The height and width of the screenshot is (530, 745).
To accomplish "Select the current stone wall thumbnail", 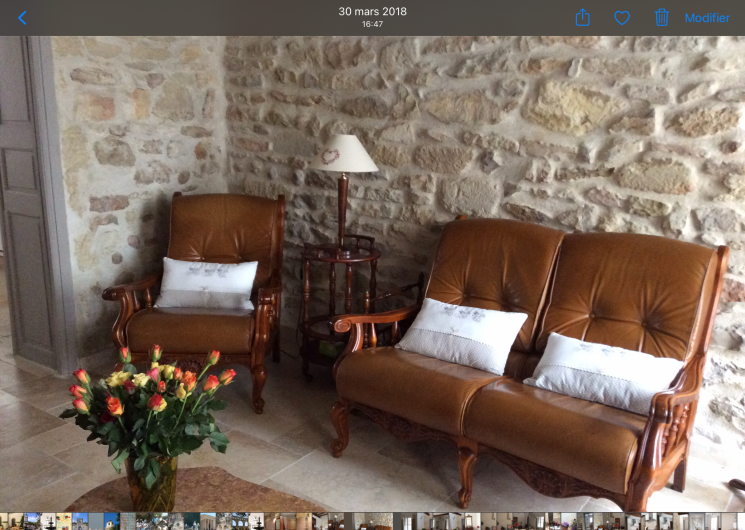I will [373, 521].
